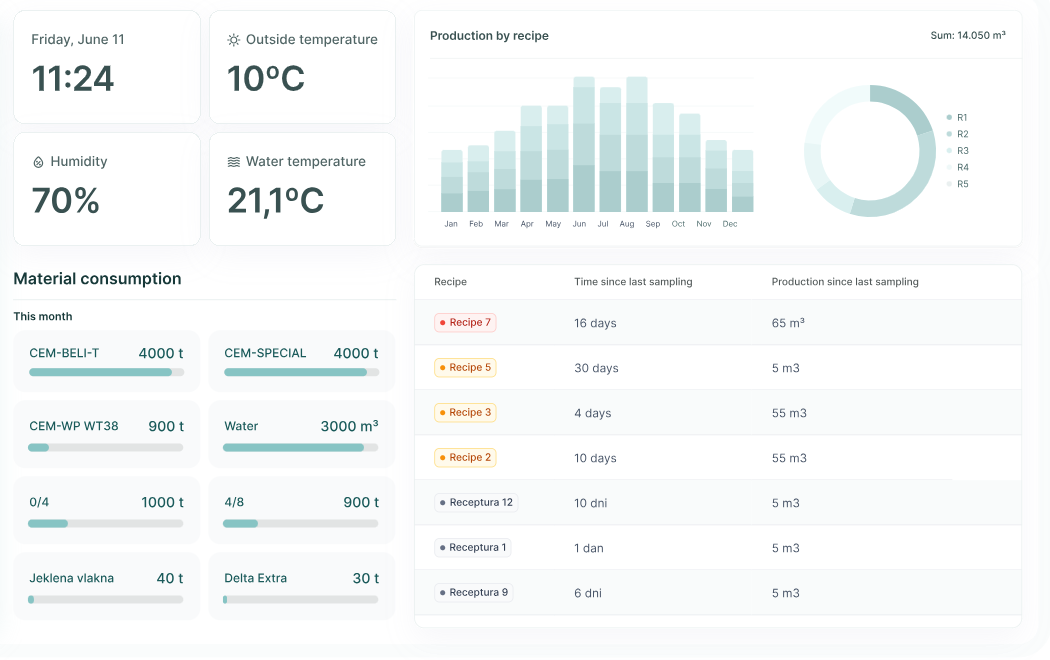
Task: Click the Jeklena vlakna material card
Action: [106, 586]
